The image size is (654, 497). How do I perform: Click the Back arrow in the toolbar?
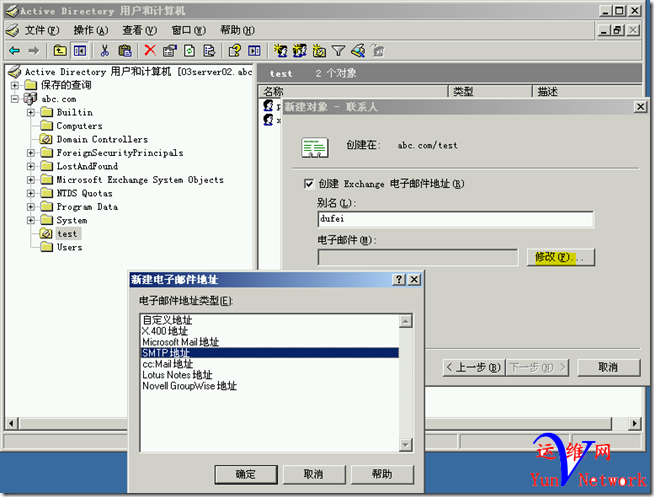click(x=14, y=51)
